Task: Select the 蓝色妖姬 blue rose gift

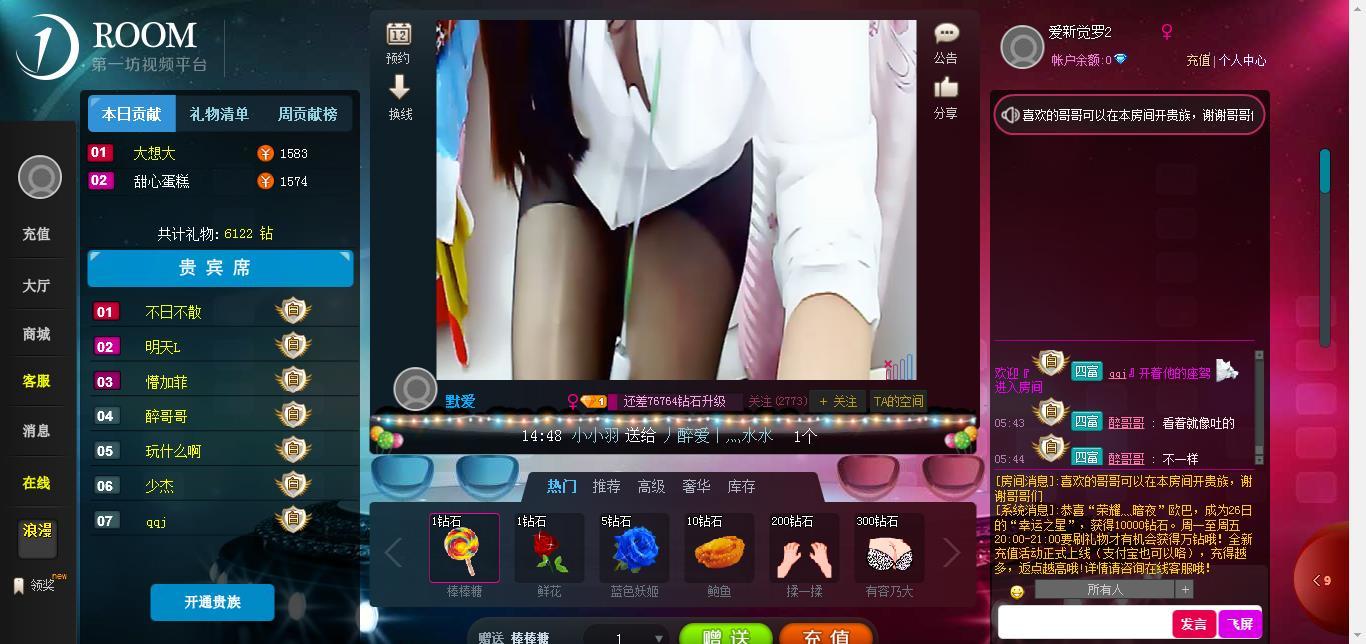Action: (x=633, y=548)
